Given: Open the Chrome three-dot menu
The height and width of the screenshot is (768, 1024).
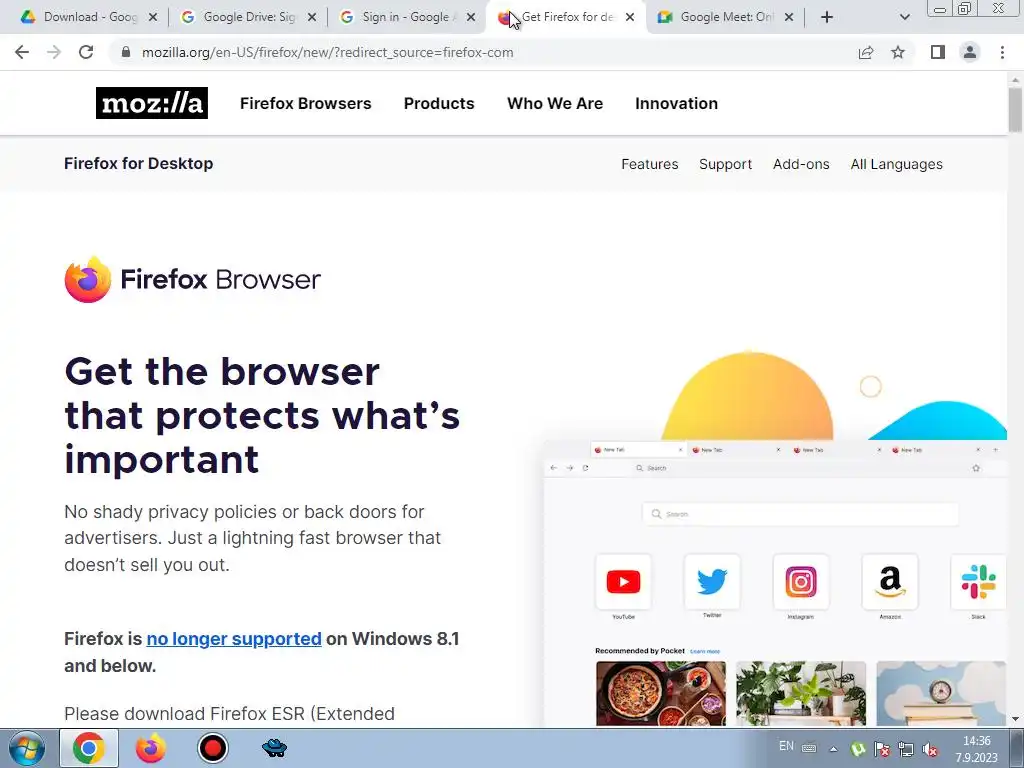Looking at the screenshot, I should [1002, 52].
